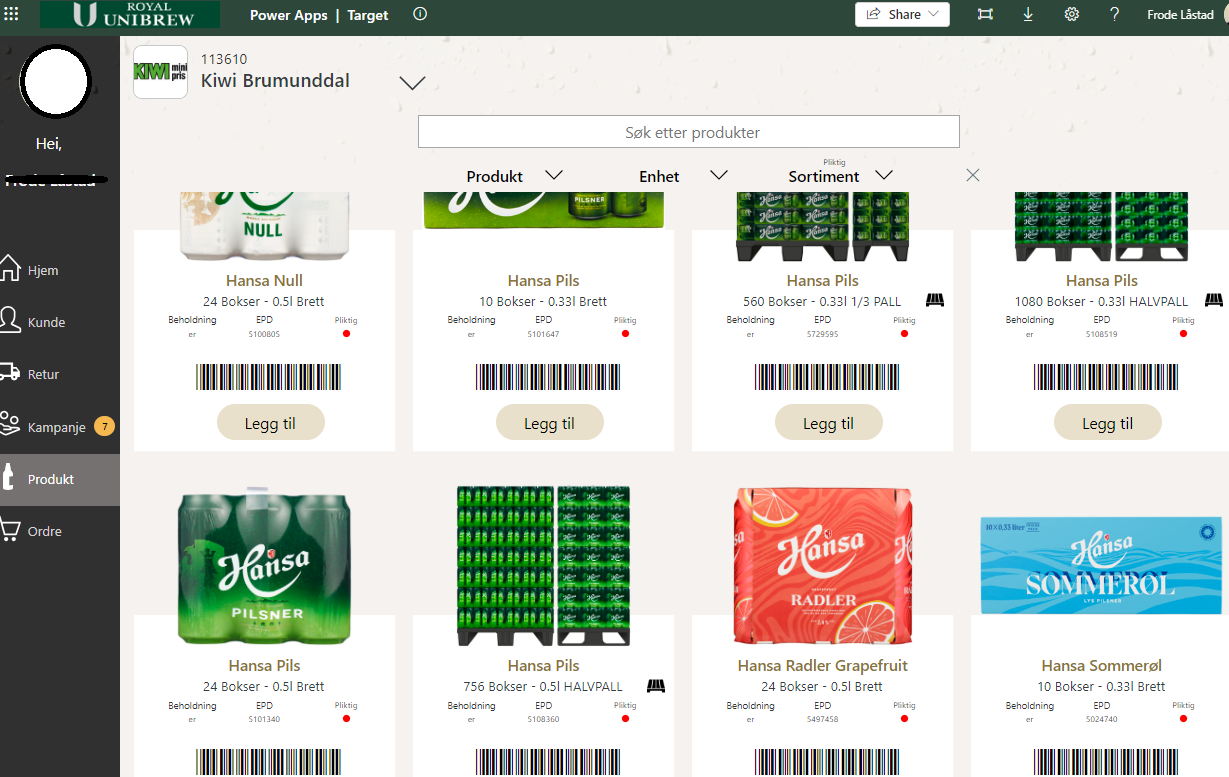Clear filters with the X button
The image size is (1229, 777).
973,175
